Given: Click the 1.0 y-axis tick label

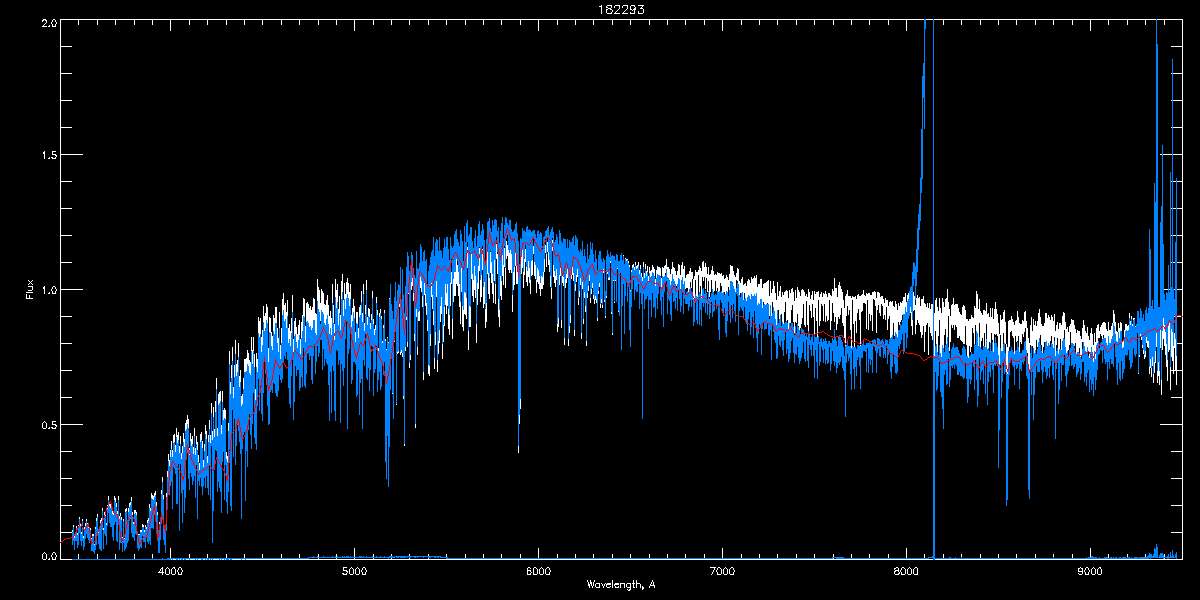Looking at the screenshot, I should (x=47, y=290).
